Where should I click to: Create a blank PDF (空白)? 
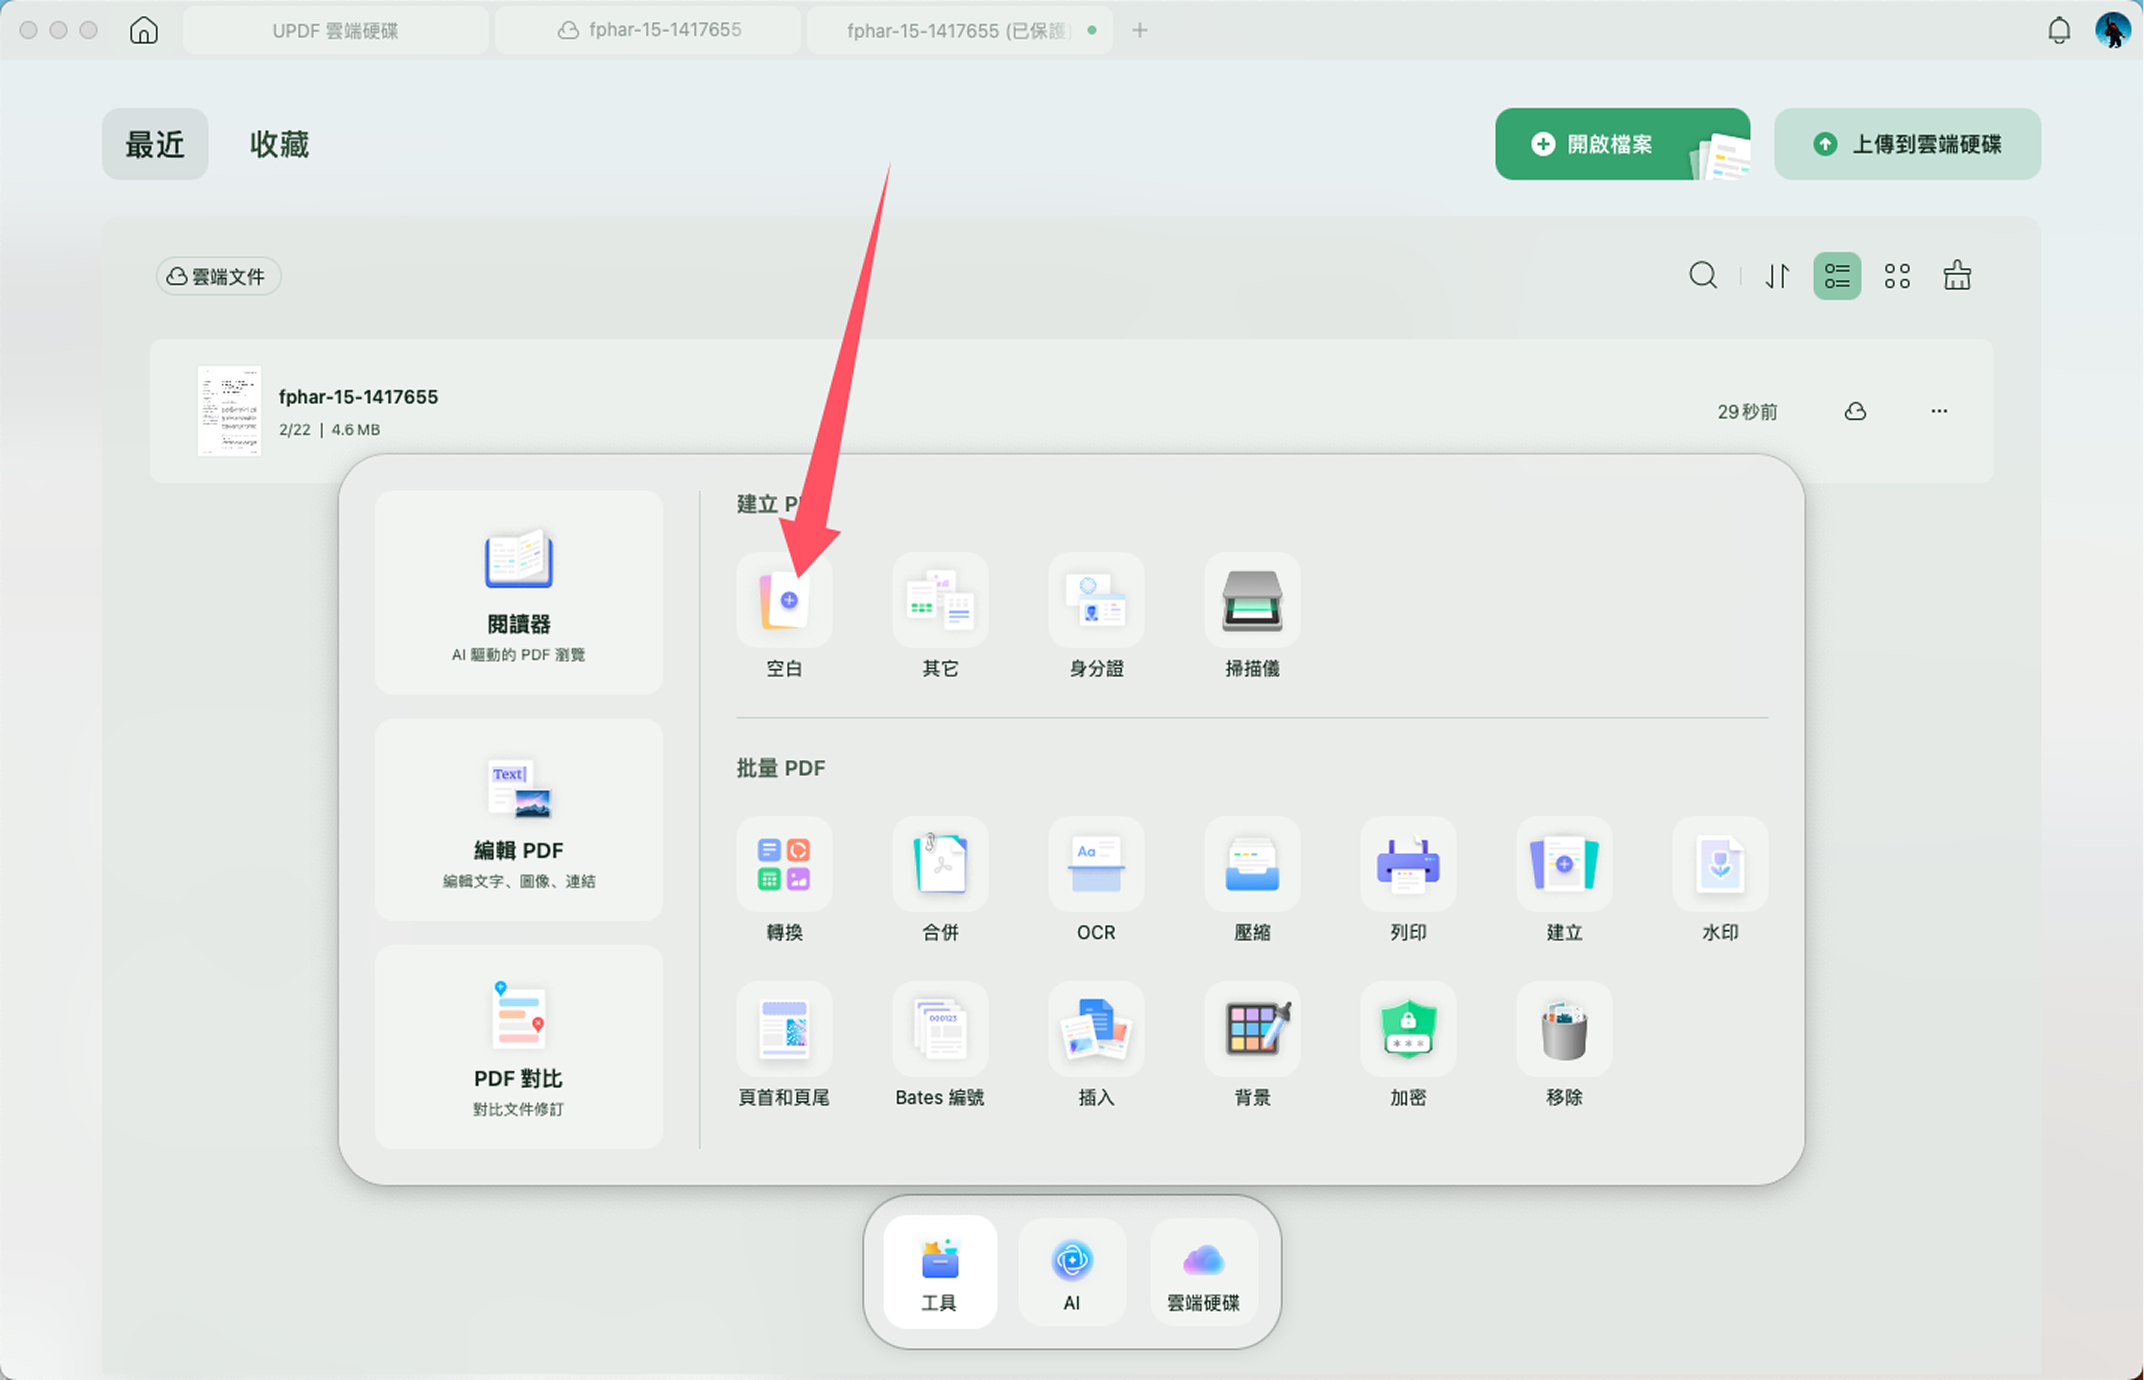pyautogui.click(x=784, y=600)
